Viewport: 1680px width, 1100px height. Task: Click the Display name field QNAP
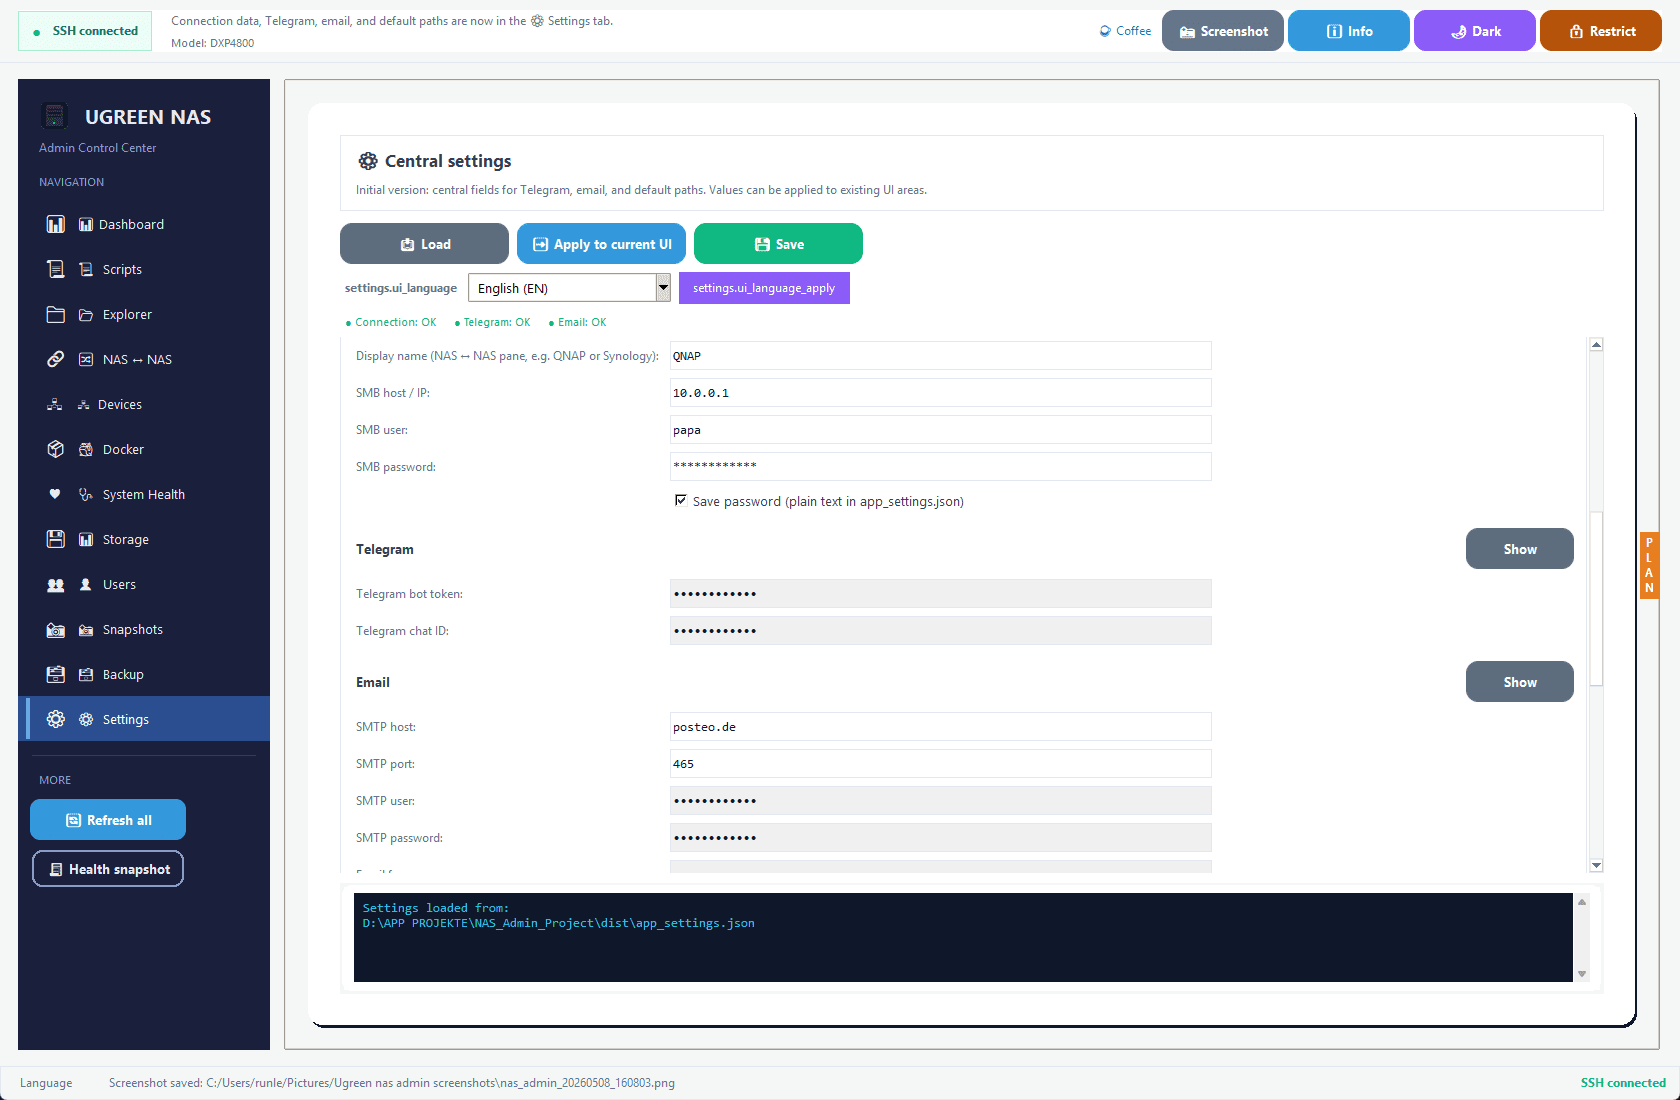941,356
